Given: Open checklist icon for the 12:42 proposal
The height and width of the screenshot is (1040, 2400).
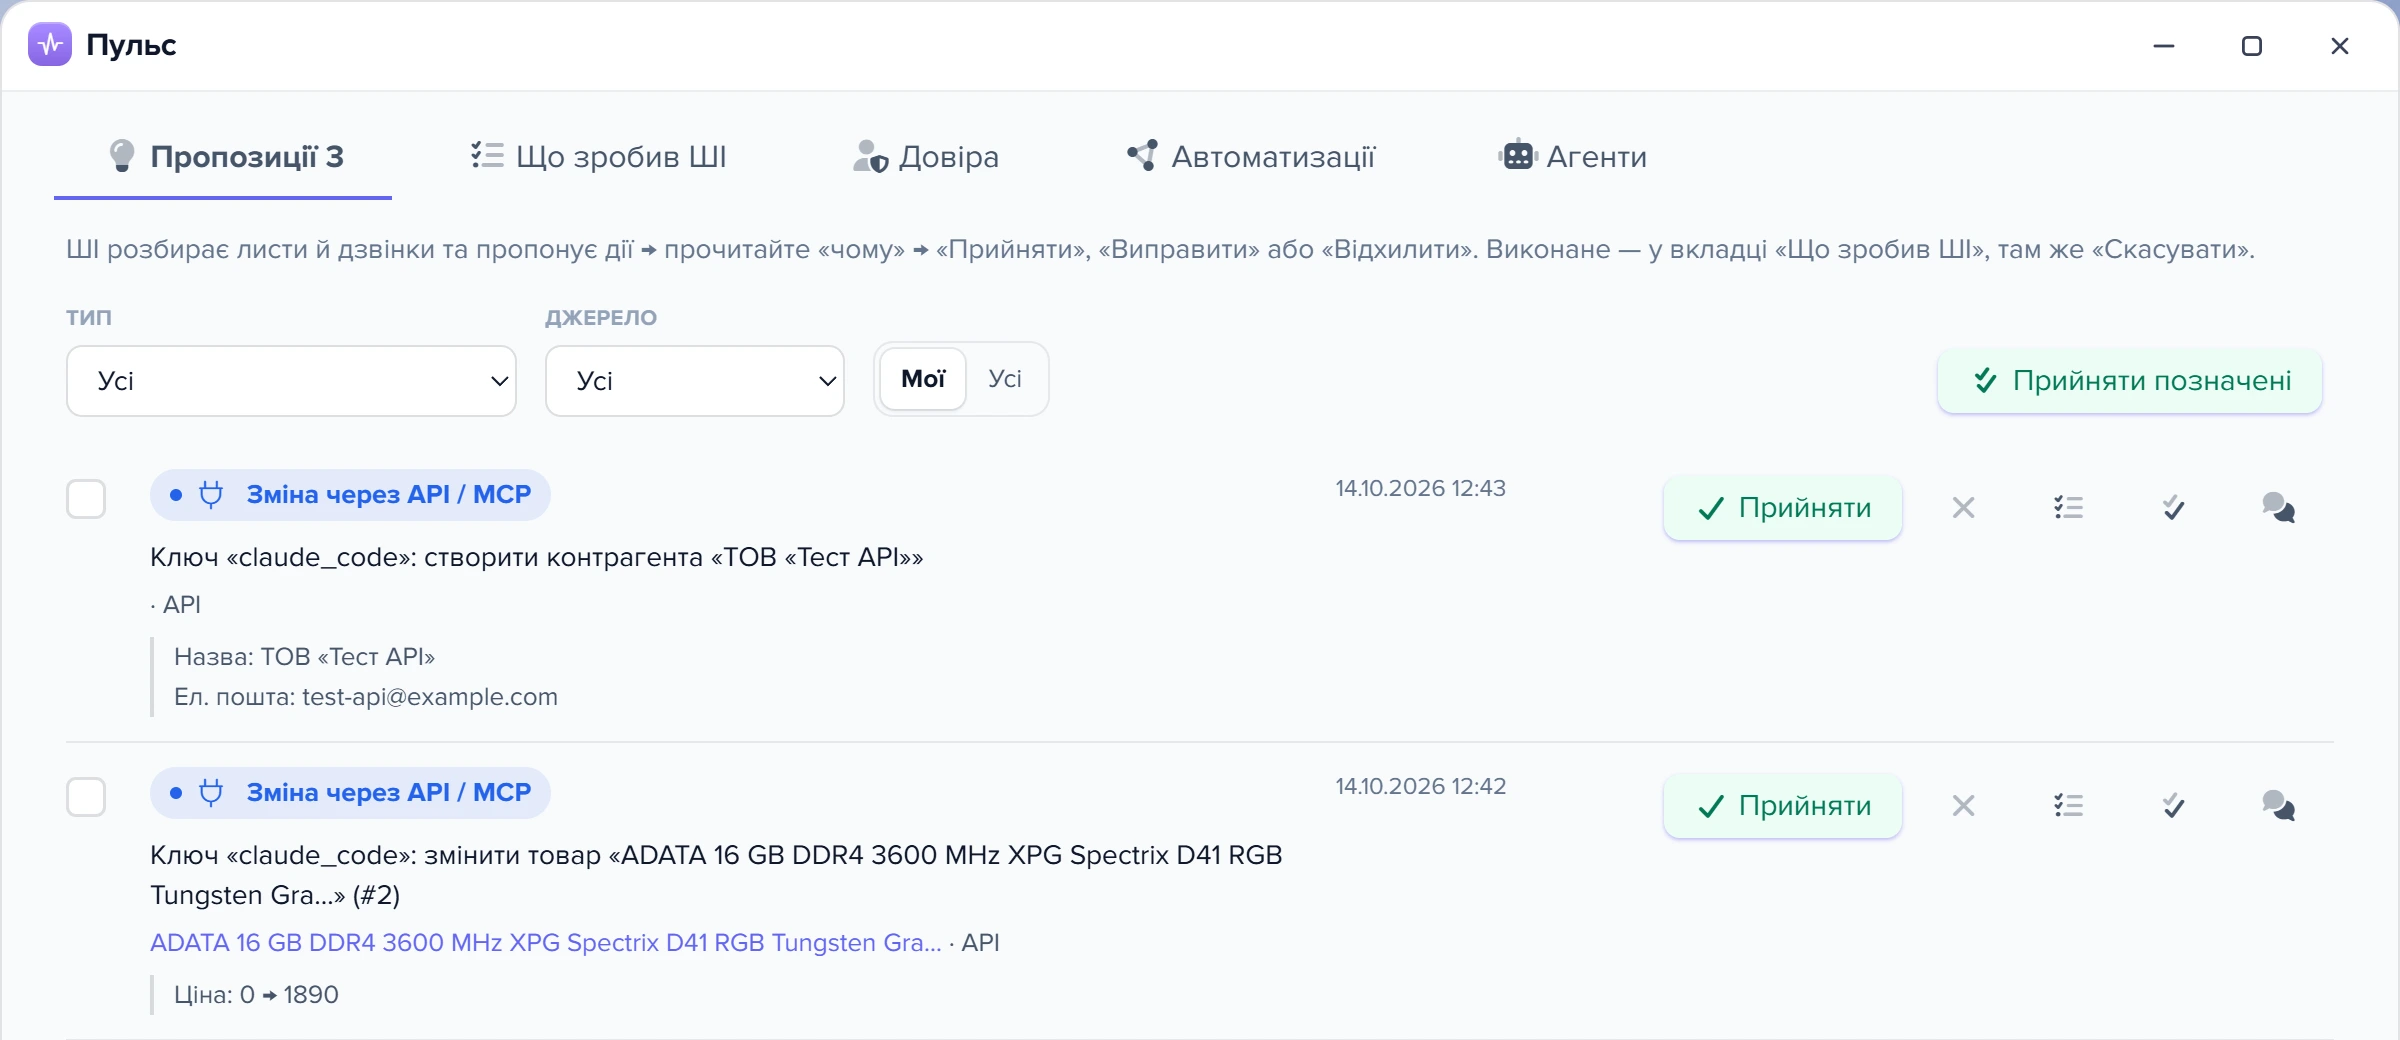Looking at the screenshot, I should tap(2068, 806).
